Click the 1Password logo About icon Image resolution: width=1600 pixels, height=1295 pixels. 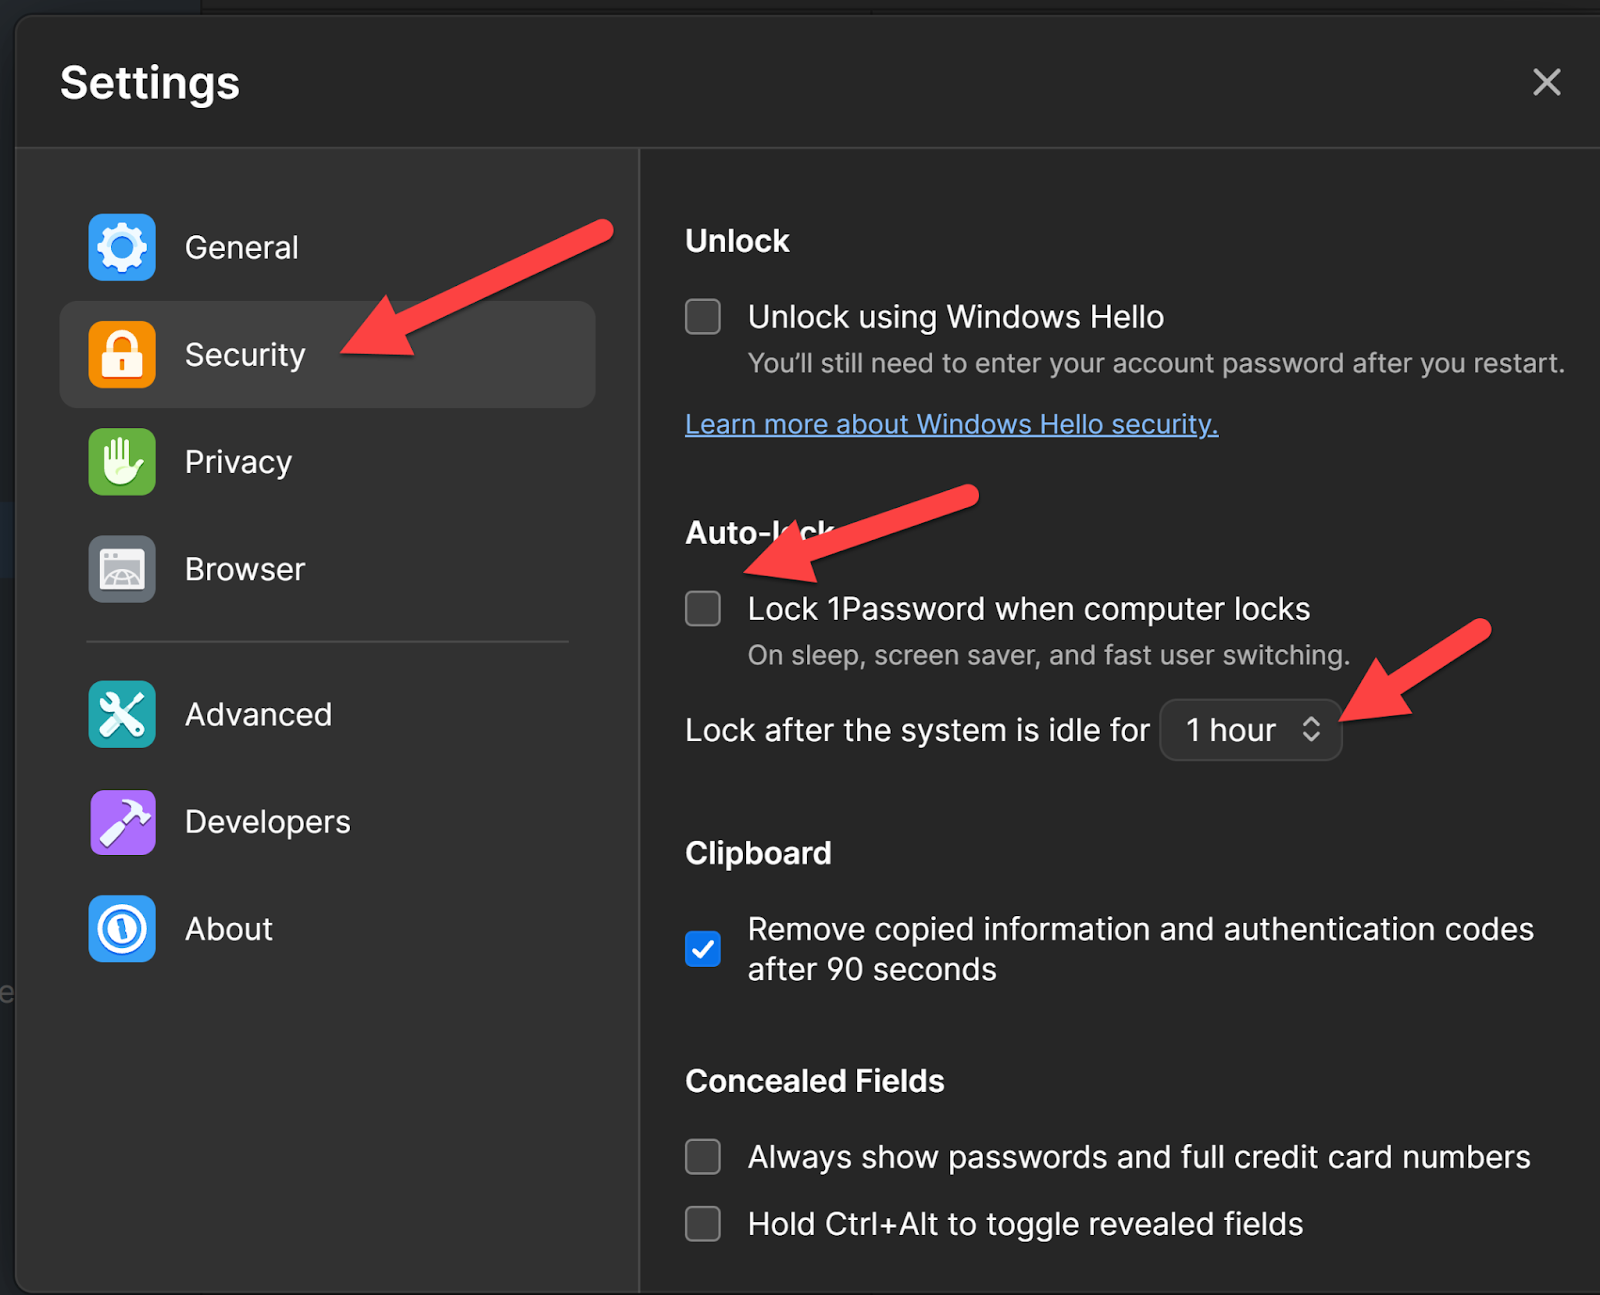tap(122, 929)
